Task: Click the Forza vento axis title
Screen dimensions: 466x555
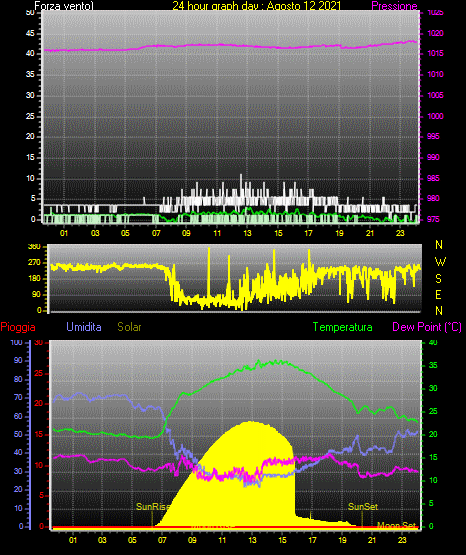Action: [x=64, y=6]
